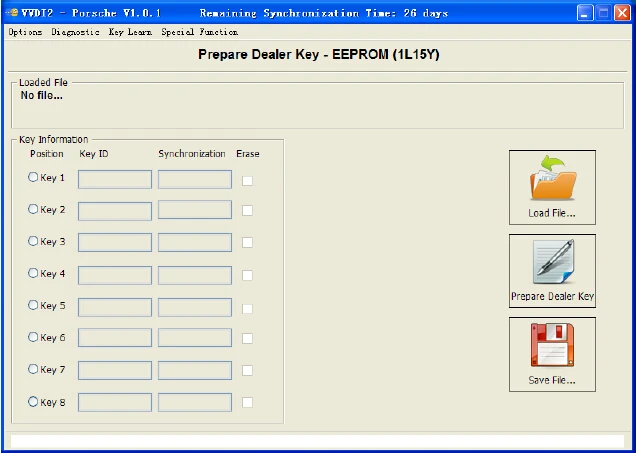Select the Key 5 position radio button

click(33, 305)
